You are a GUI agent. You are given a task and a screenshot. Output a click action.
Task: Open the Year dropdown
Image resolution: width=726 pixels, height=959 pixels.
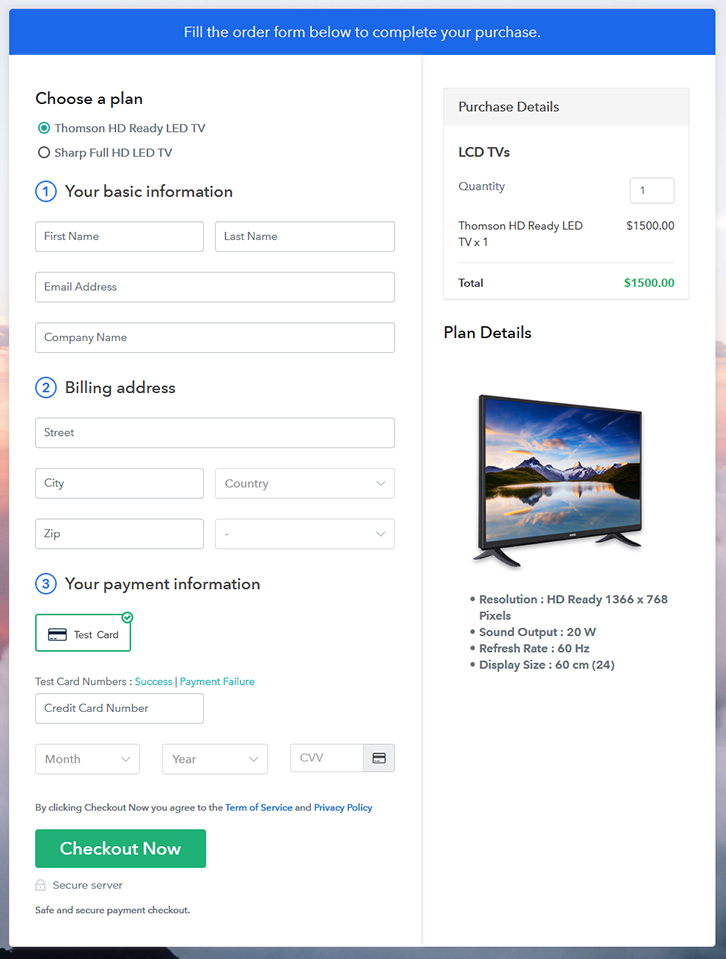coord(215,759)
